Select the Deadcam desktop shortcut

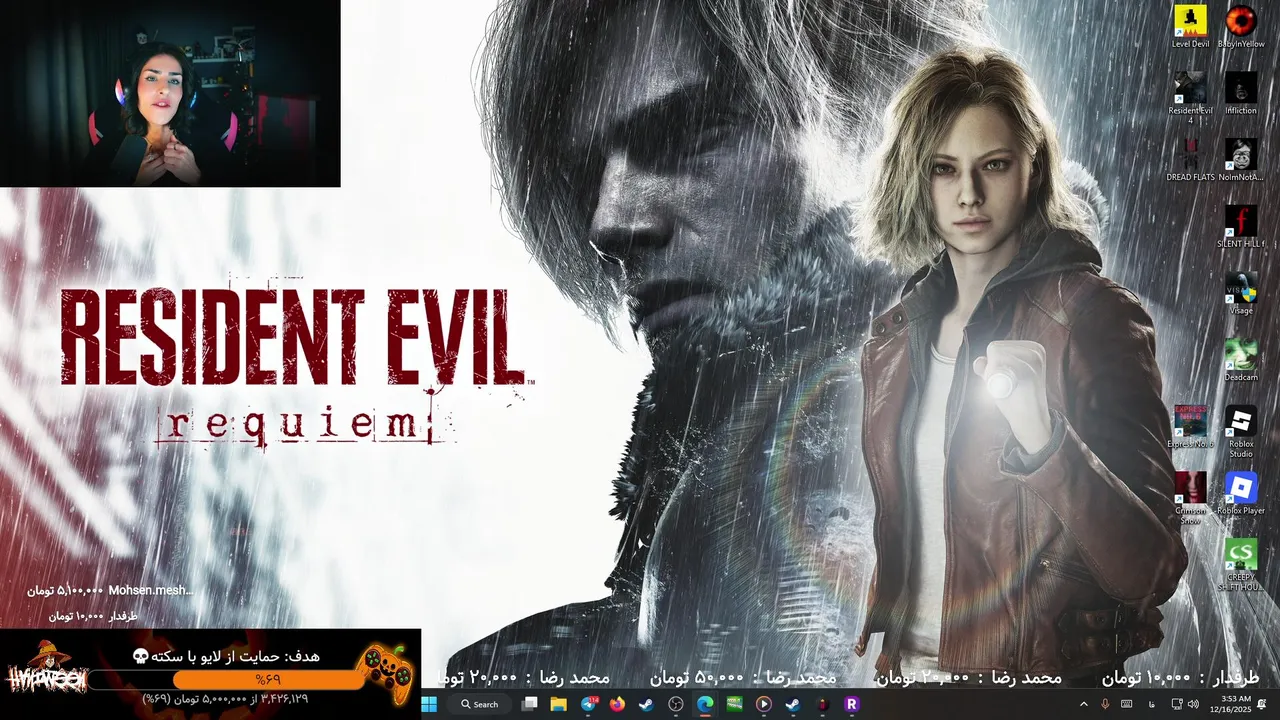1241,360
